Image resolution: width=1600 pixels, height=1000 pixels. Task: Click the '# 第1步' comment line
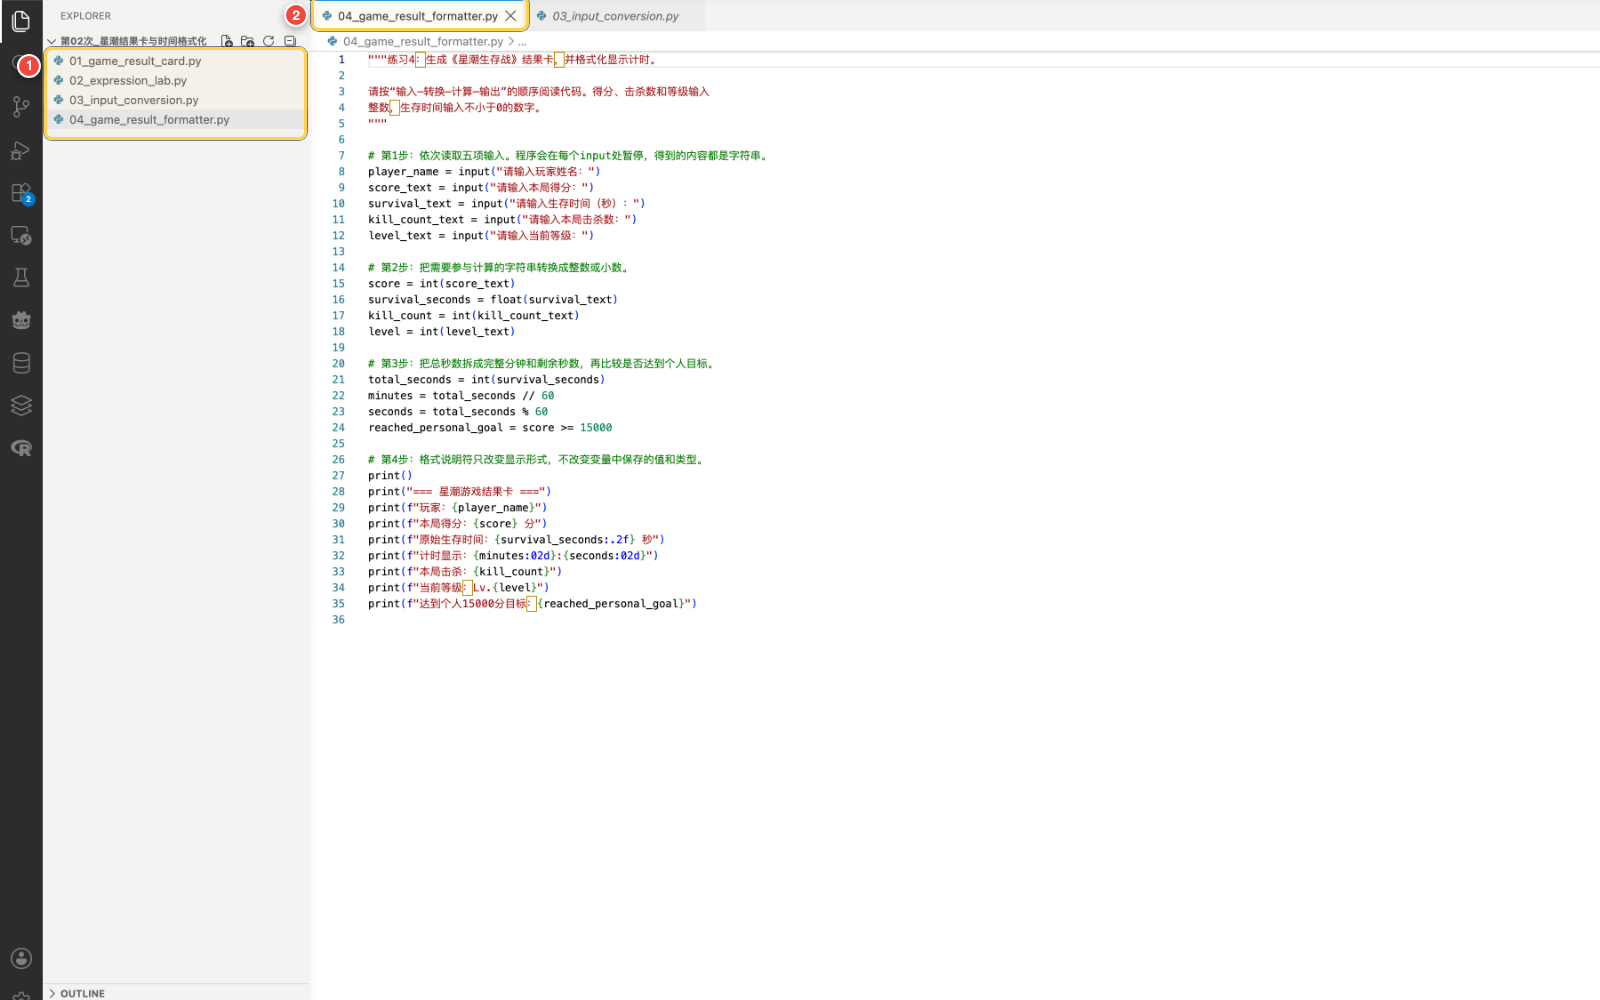tap(569, 156)
